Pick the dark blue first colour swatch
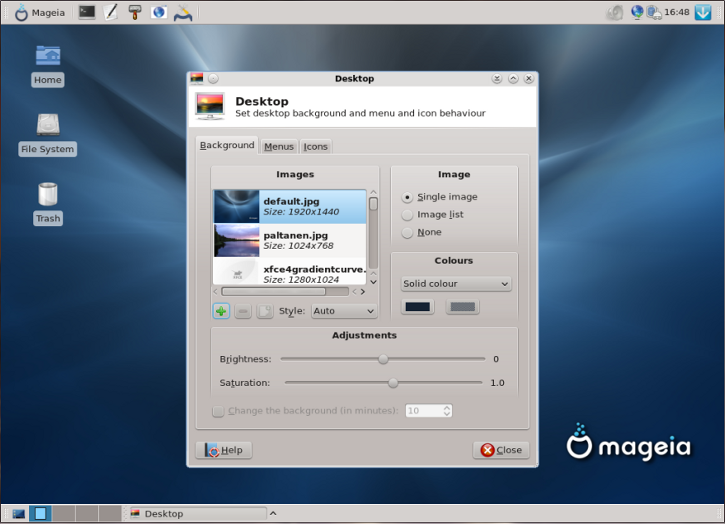725x524 pixels. [x=418, y=307]
